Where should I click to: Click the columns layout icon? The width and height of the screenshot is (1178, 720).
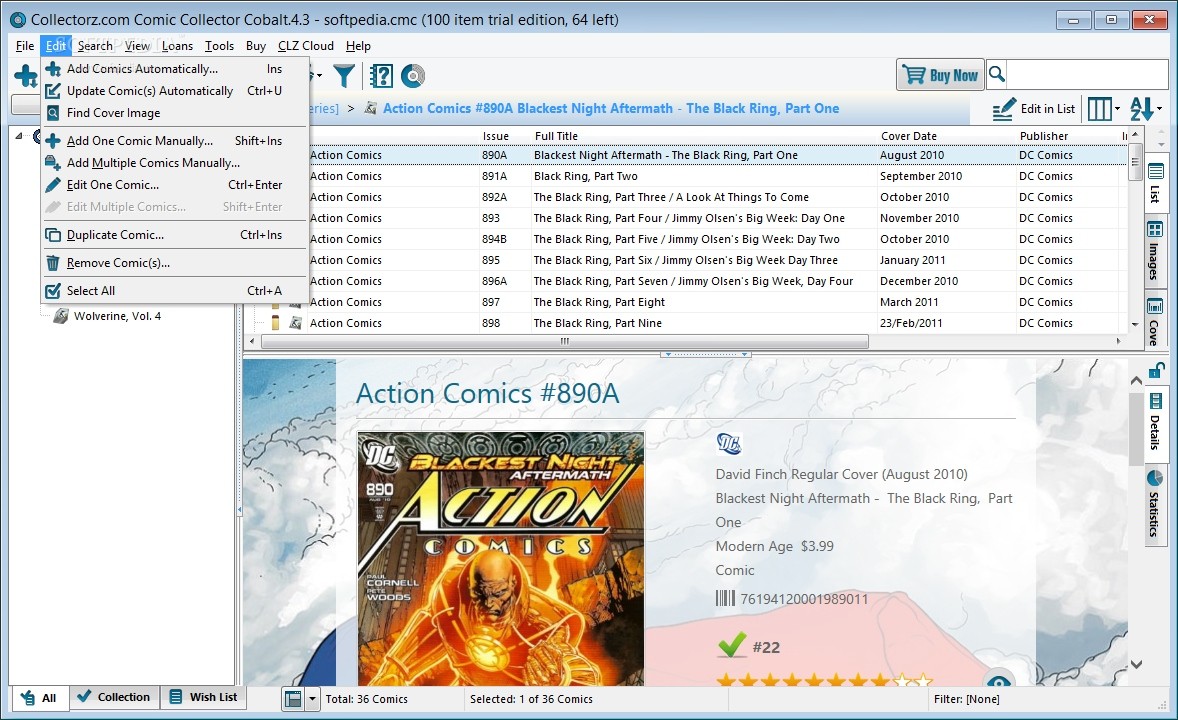coord(1099,109)
